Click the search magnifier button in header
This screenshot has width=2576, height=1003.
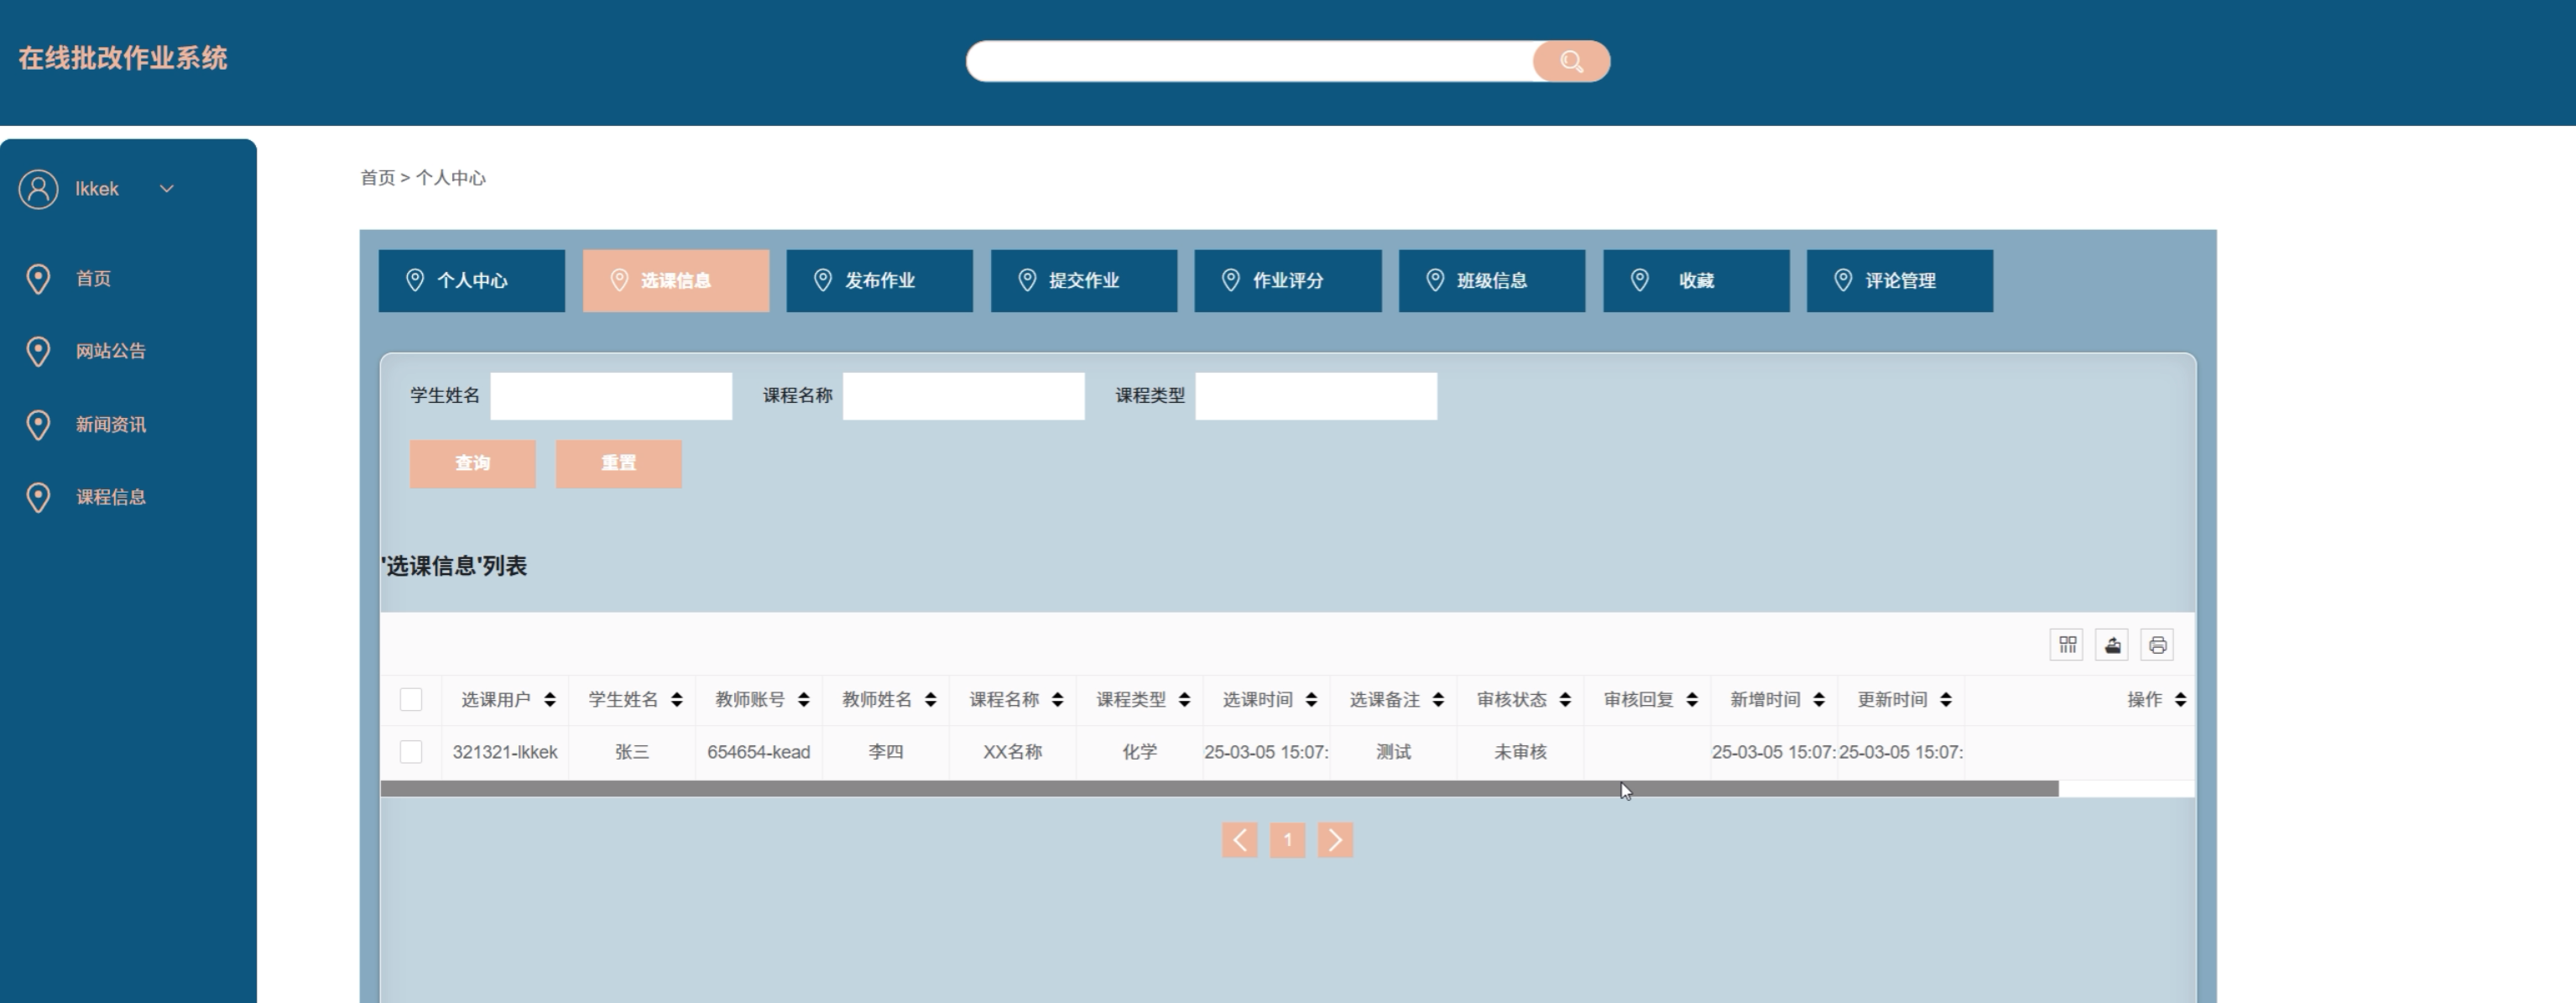tap(1570, 62)
